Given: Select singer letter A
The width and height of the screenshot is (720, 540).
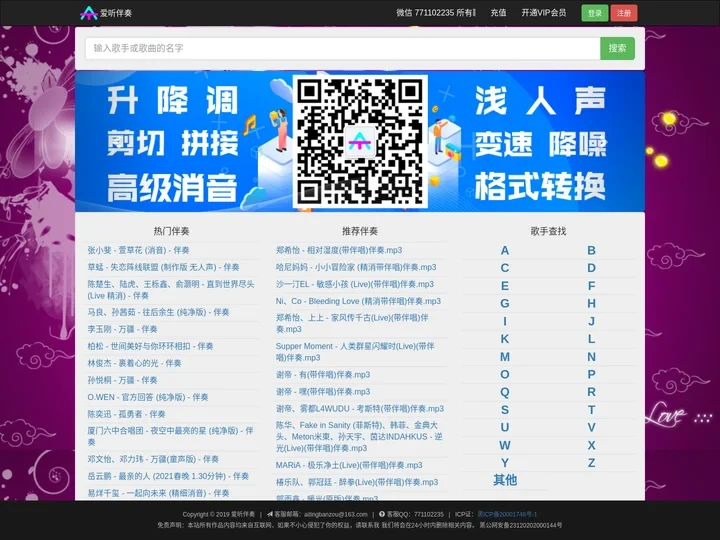Looking at the screenshot, I should pyautogui.click(x=505, y=251).
